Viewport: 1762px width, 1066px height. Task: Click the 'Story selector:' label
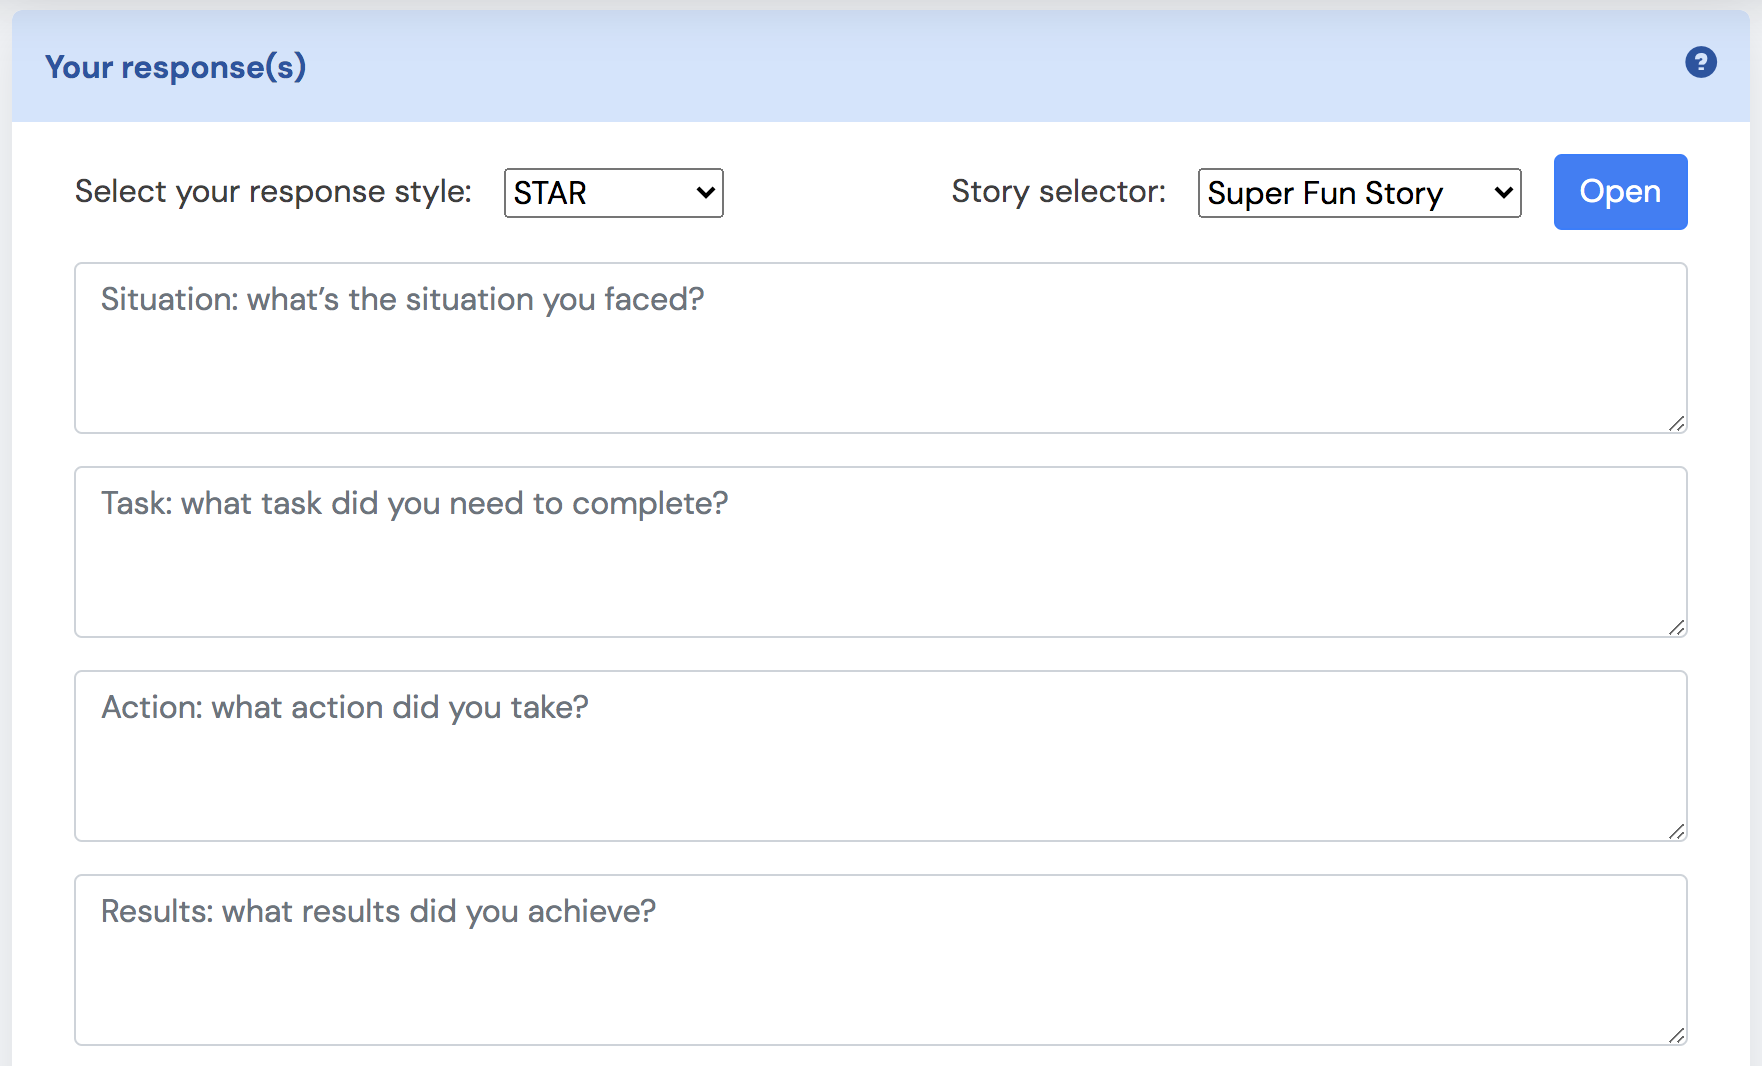(1059, 191)
